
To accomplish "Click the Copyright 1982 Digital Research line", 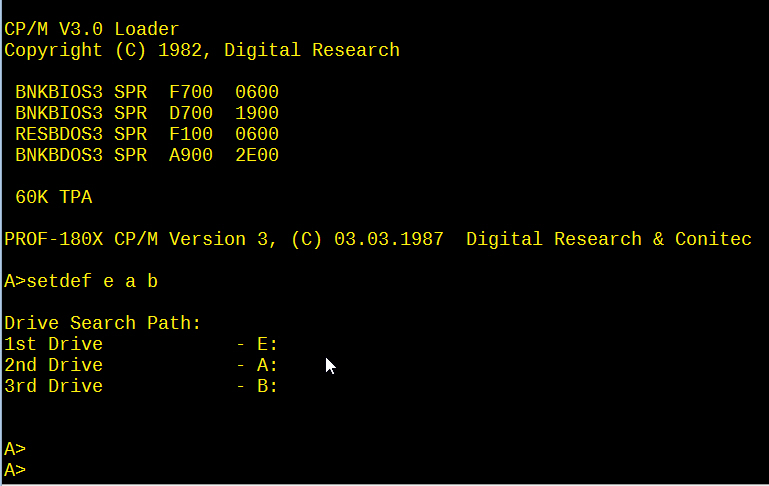I will [x=202, y=50].
